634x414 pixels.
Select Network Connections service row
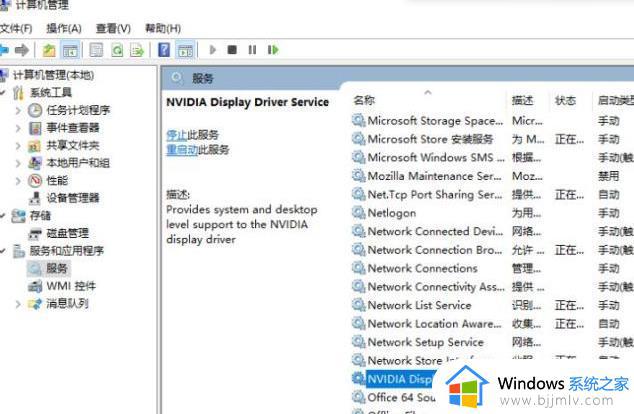(x=492, y=268)
